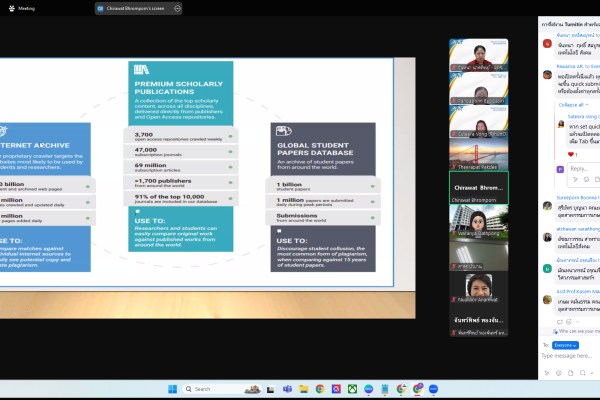
Task: Open the Notepad taskbar icon
Action: click(385, 389)
